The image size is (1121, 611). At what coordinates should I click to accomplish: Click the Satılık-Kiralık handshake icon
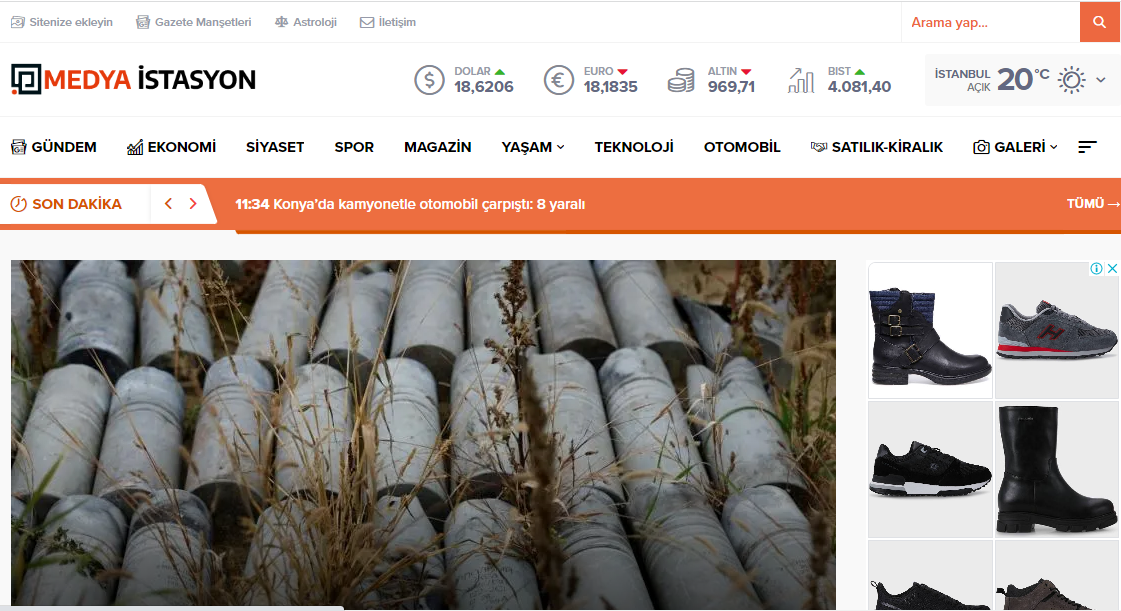819,147
